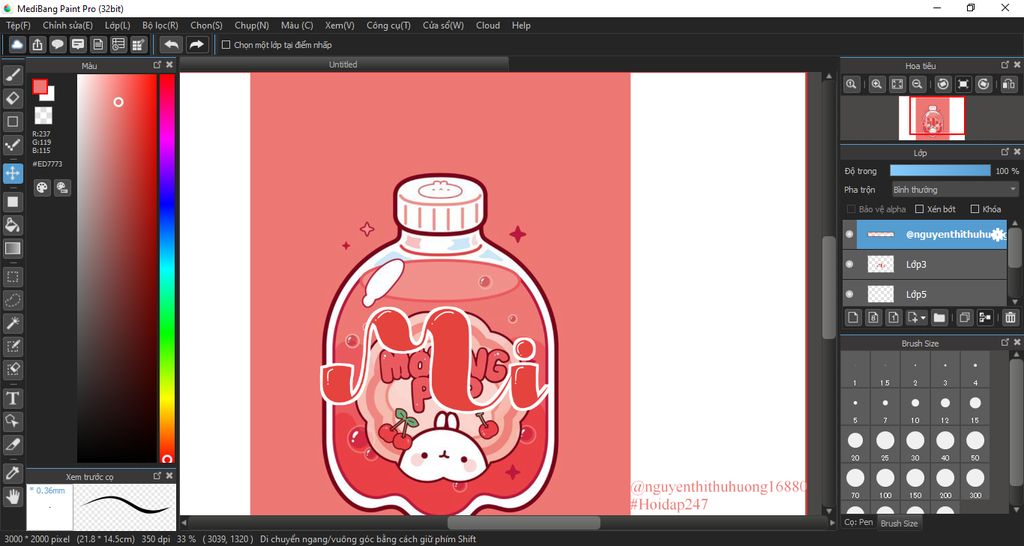Add a new layer folder
The width and height of the screenshot is (1024, 546).
point(939,318)
